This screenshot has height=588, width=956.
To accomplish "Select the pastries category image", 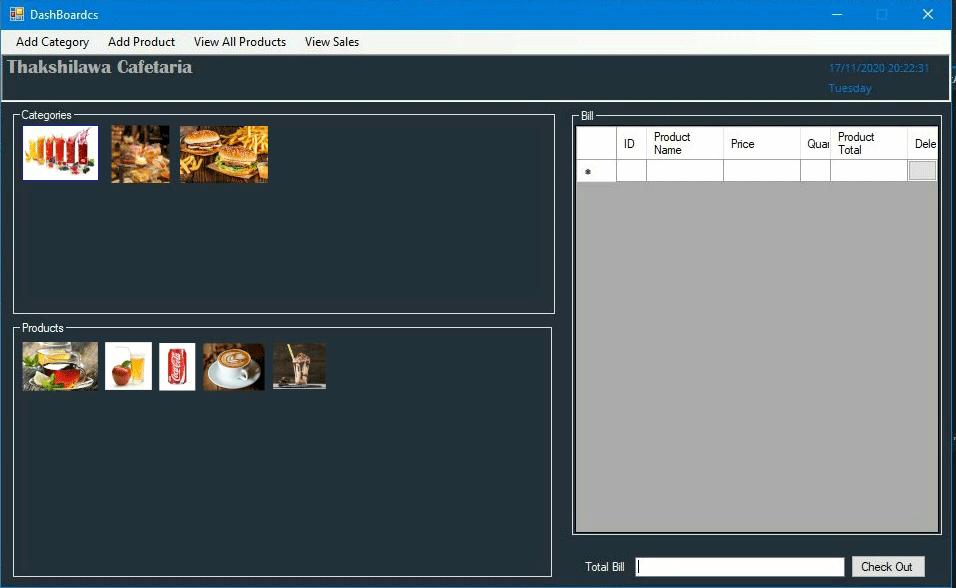I will point(140,154).
